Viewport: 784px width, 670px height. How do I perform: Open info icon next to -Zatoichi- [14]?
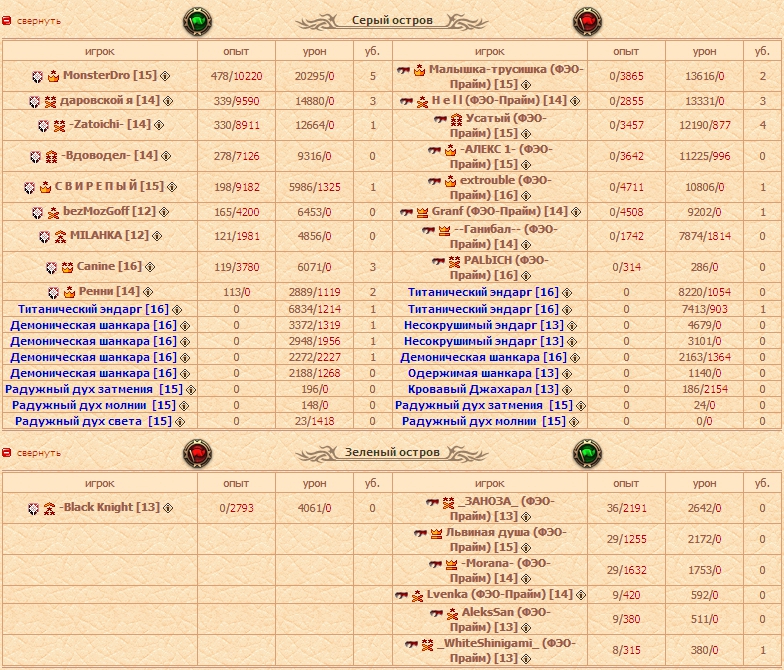tap(159, 125)
